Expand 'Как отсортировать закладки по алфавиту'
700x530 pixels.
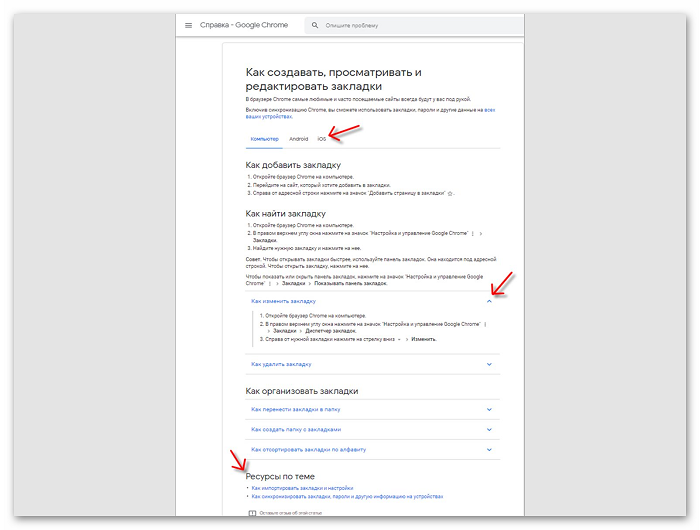pyautogui.click(x=372, y=450)
